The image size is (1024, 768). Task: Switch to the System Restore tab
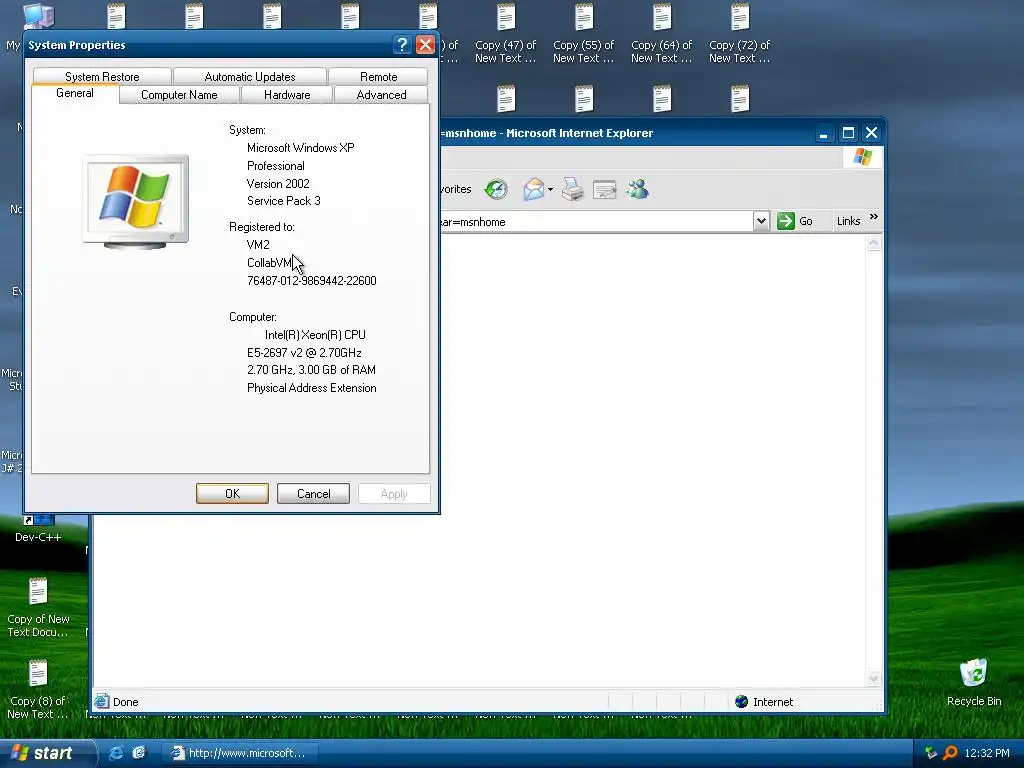(102, 76)
